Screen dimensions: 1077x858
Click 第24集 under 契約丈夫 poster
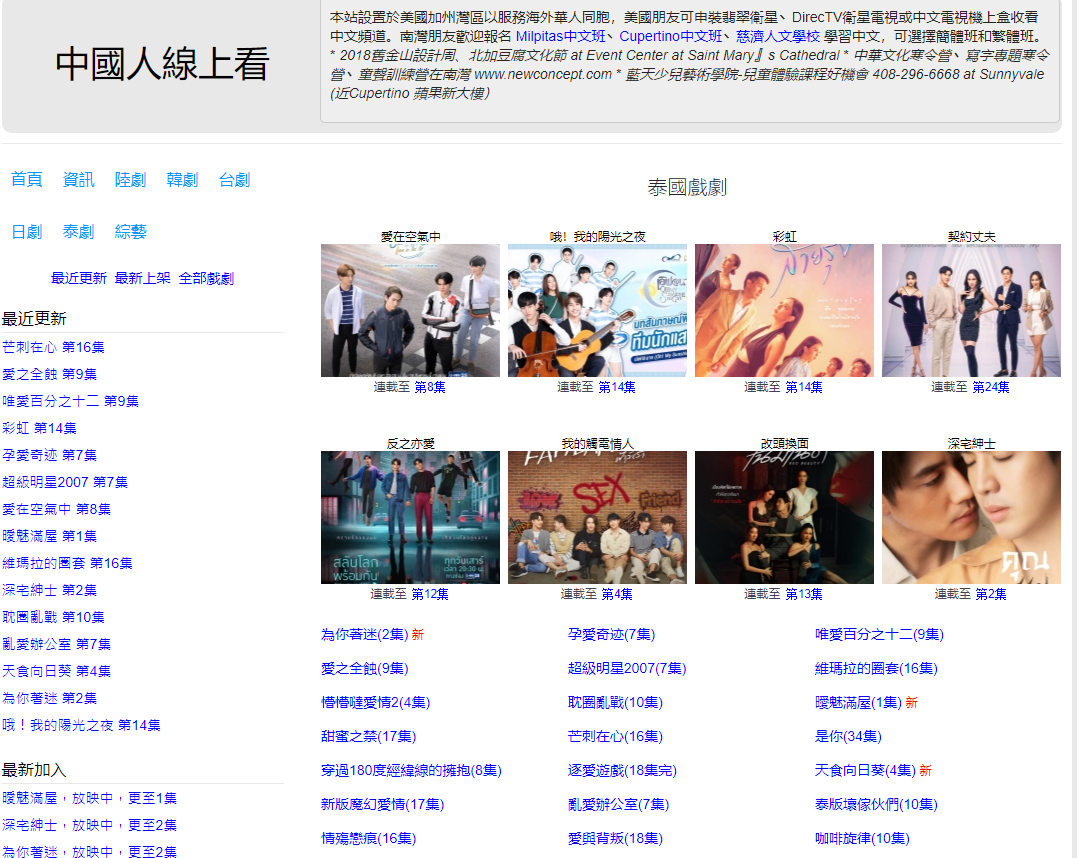coord(991,387)
